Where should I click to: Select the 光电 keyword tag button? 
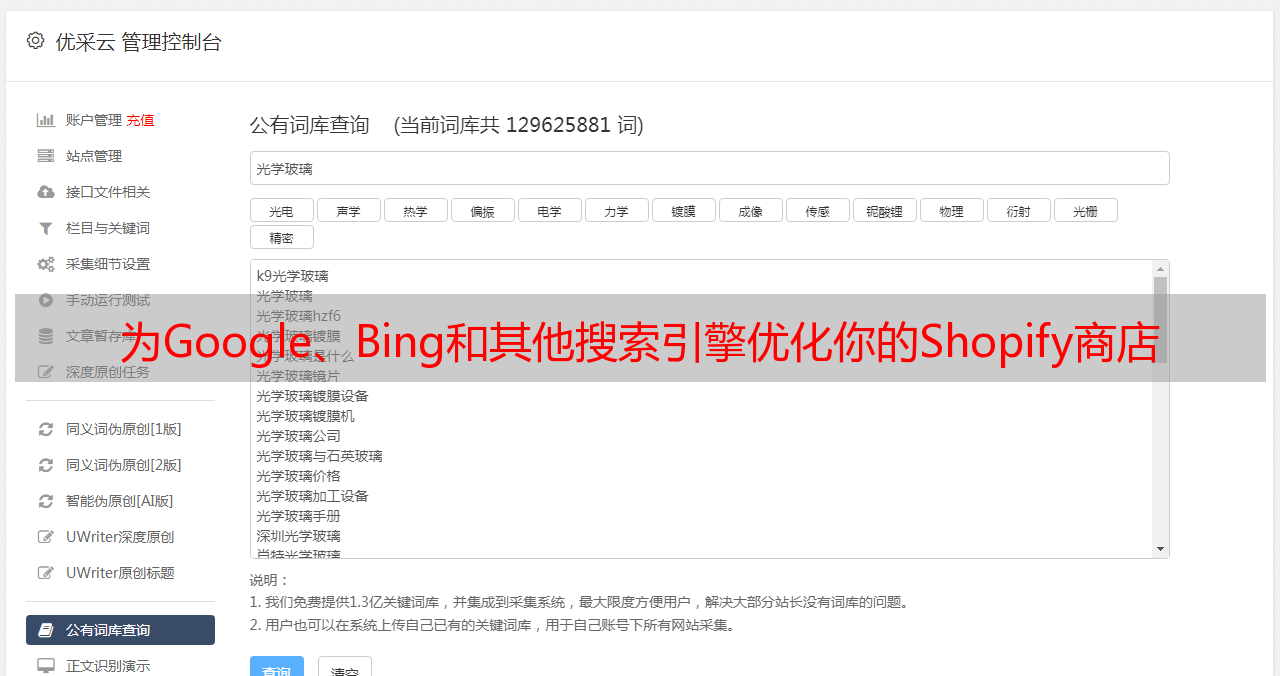[281, 210]
